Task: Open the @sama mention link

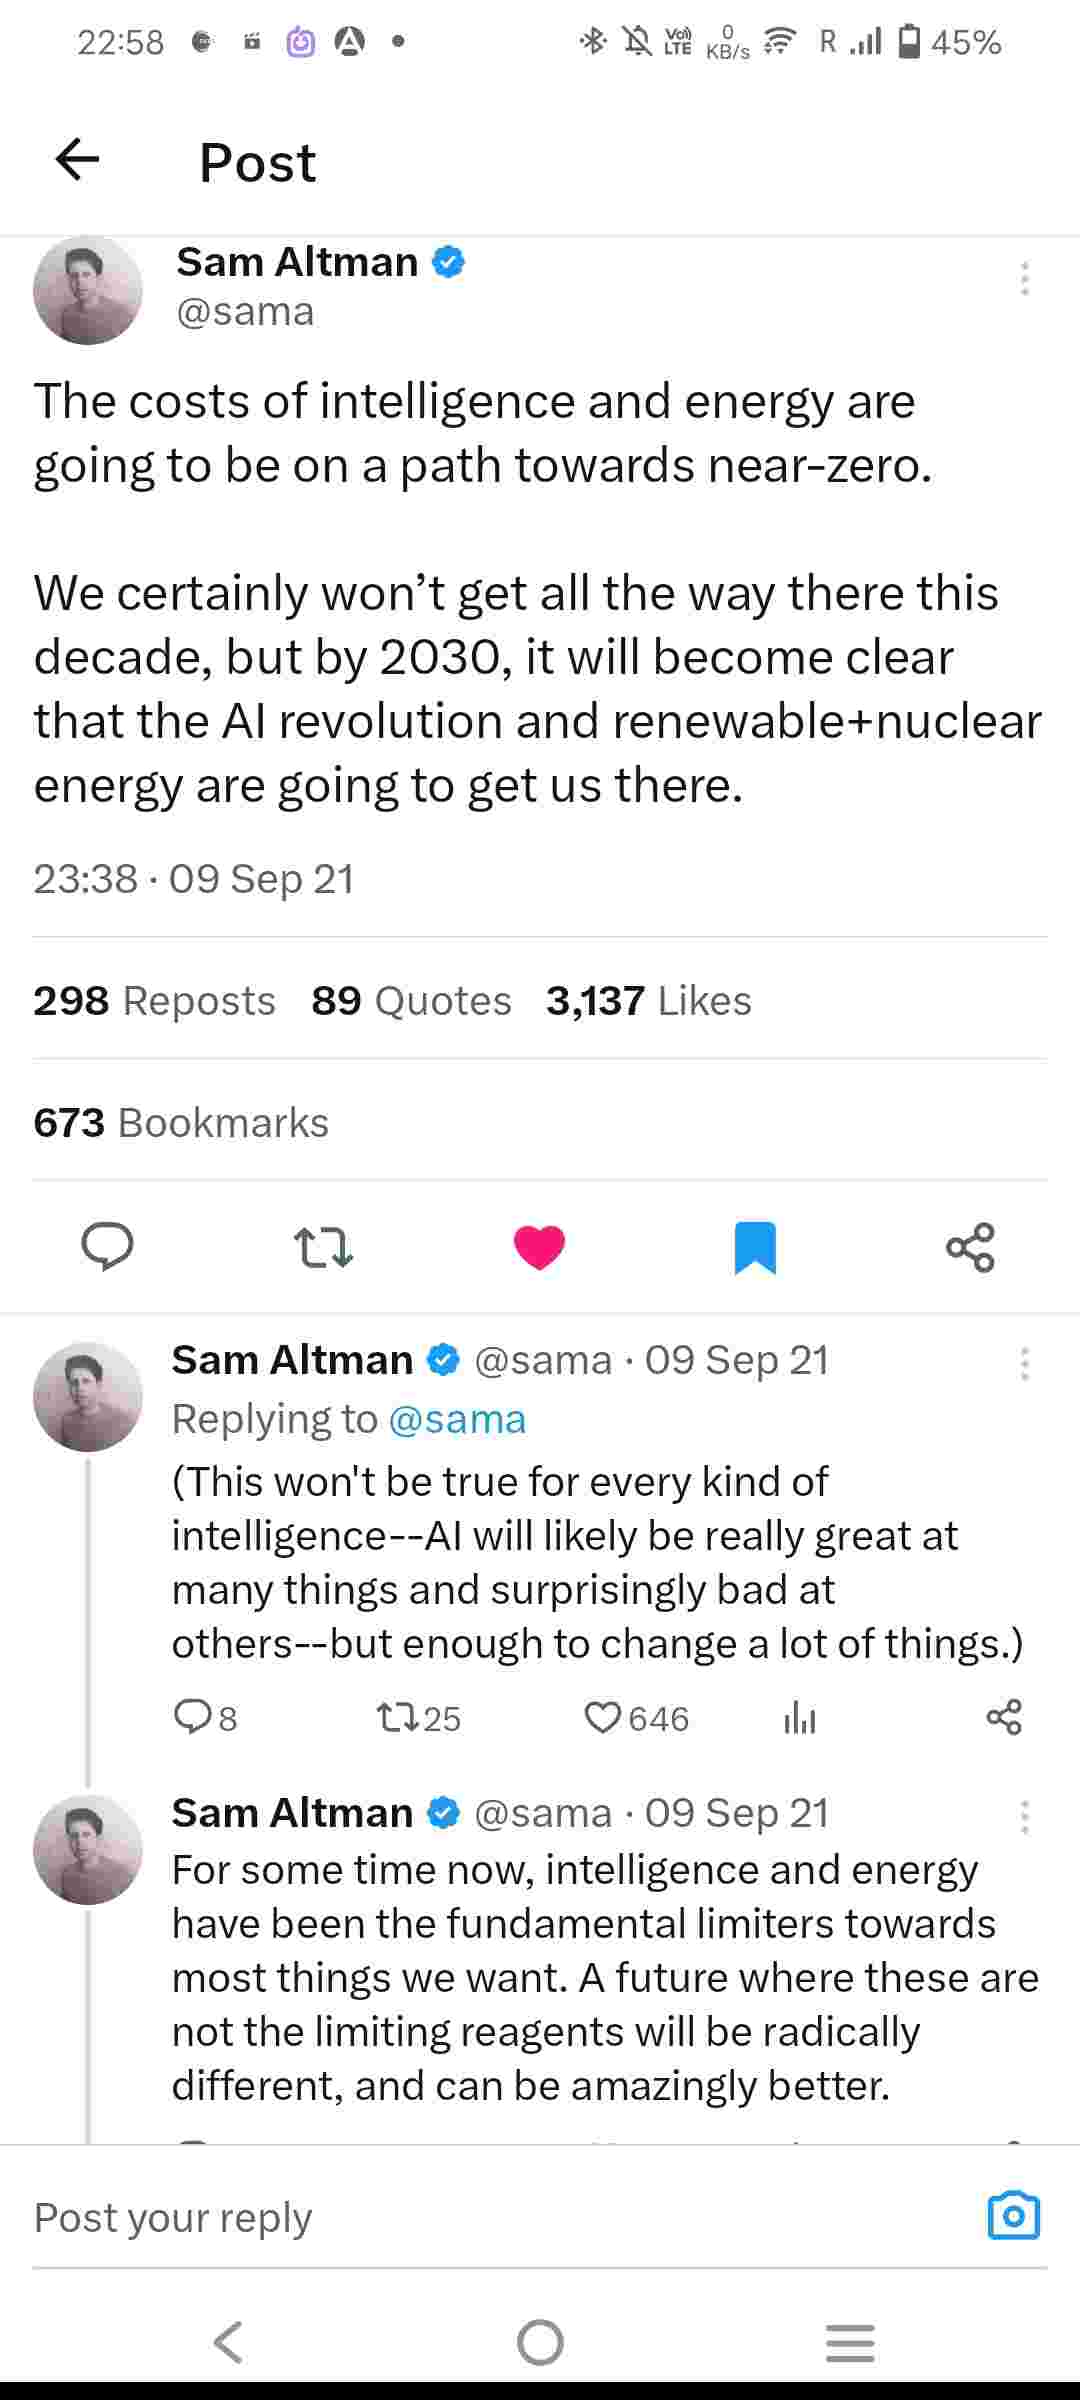Action: click(x=456, y=1419)
